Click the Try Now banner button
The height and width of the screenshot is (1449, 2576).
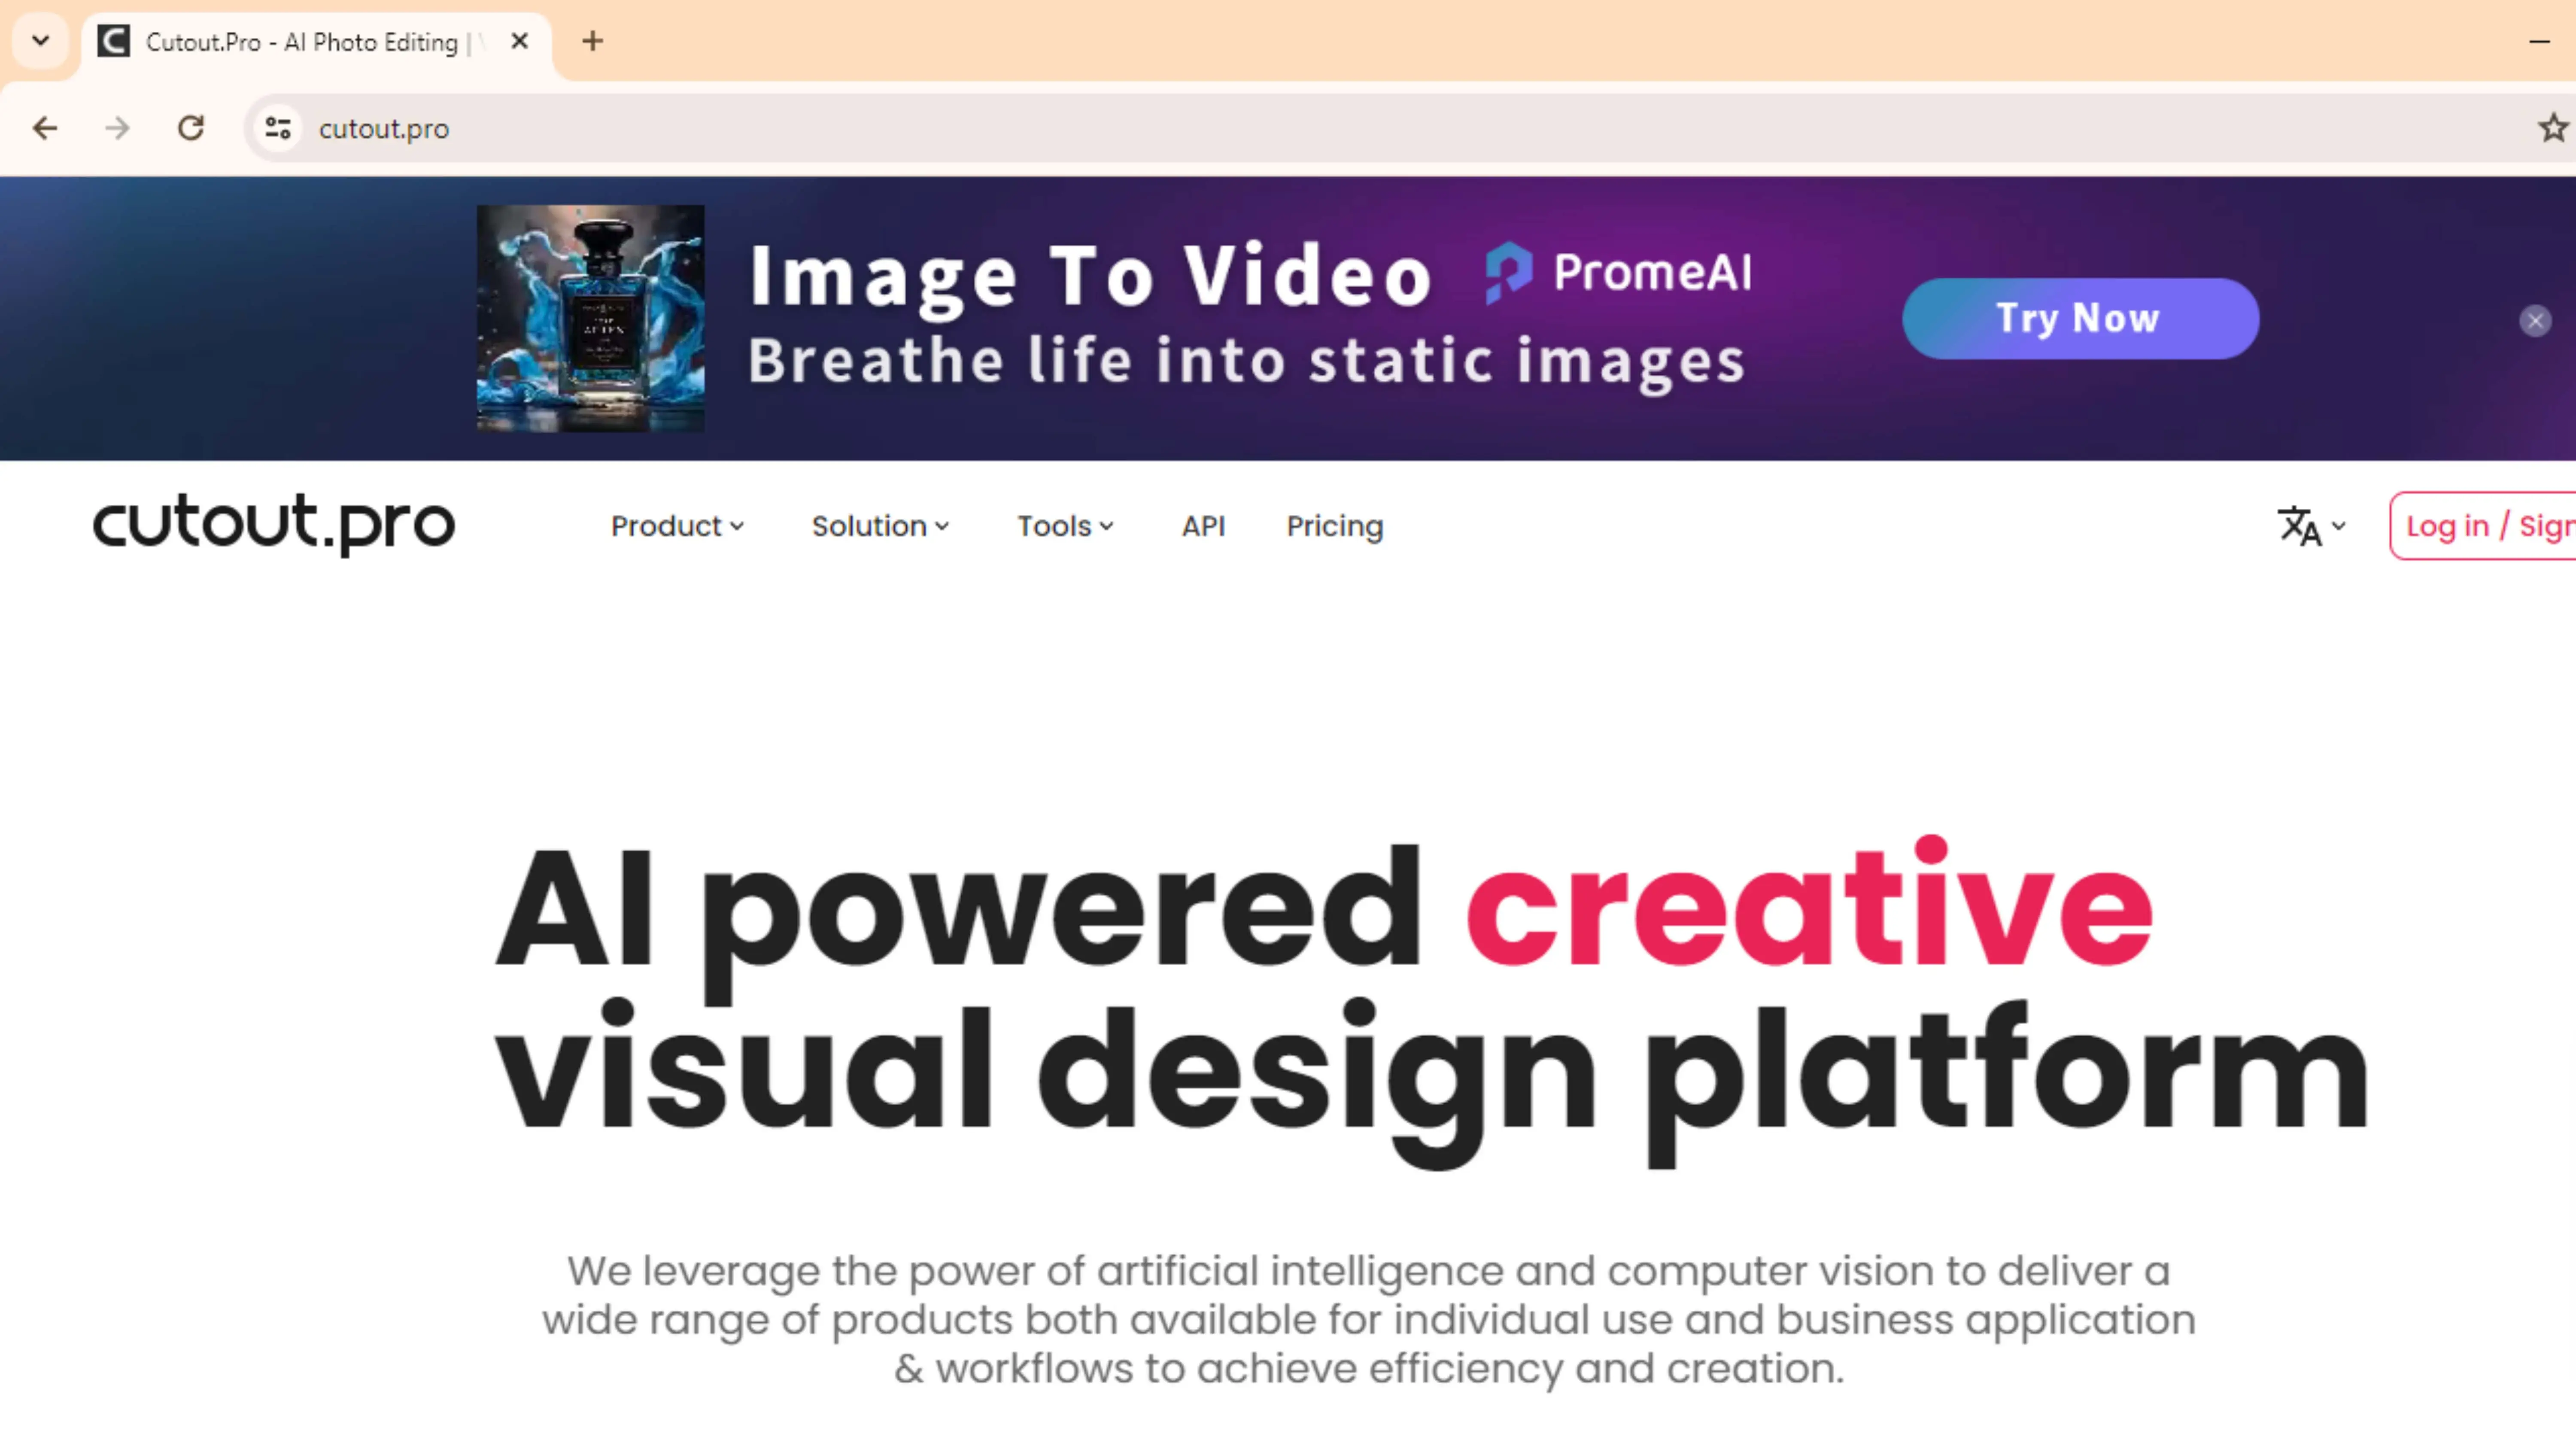pos(2080,318)
